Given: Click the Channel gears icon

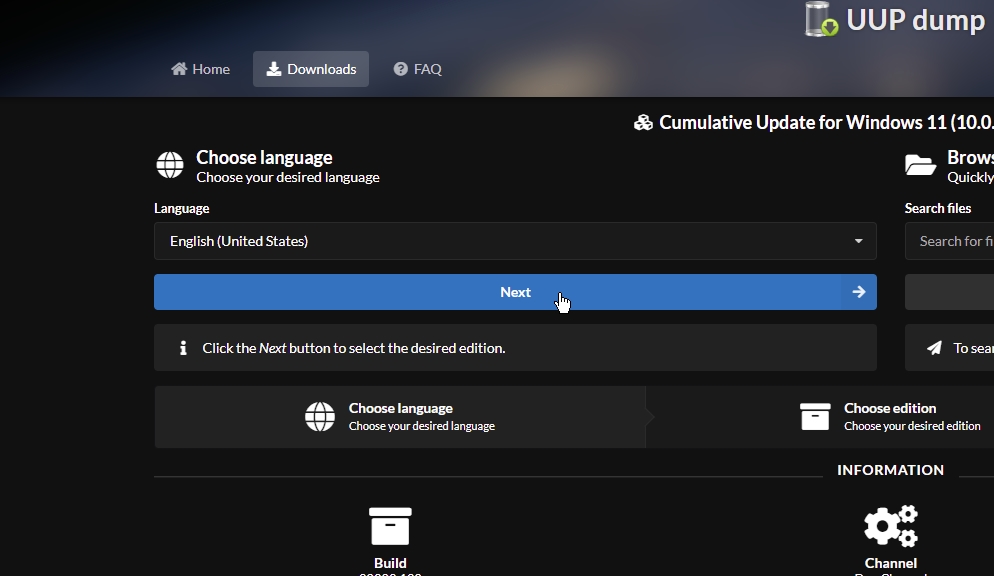Looking at the screenshot, I should (890, 526).
